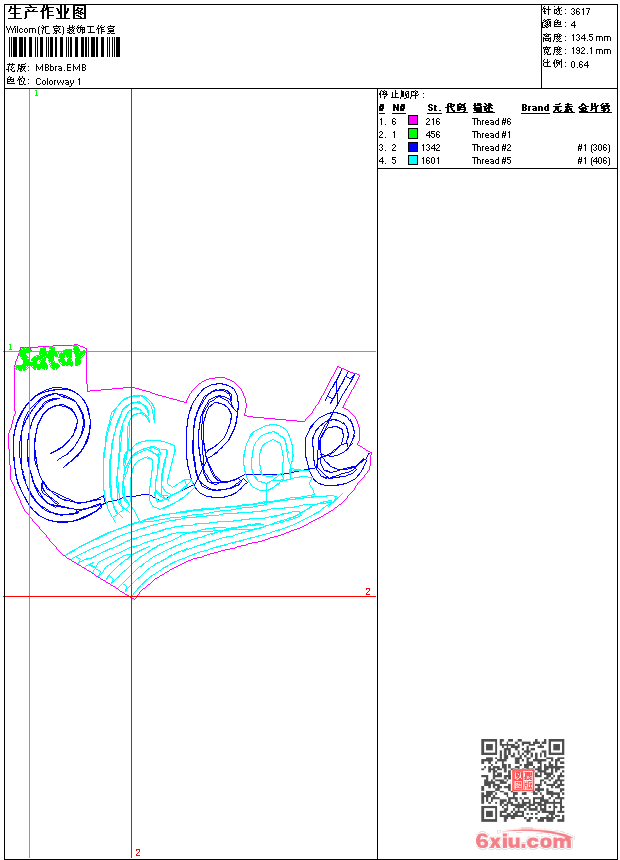Click the magenta swatch for Thread #6
620x860 pixels.
pyautogui.click(x=413, y=121)
